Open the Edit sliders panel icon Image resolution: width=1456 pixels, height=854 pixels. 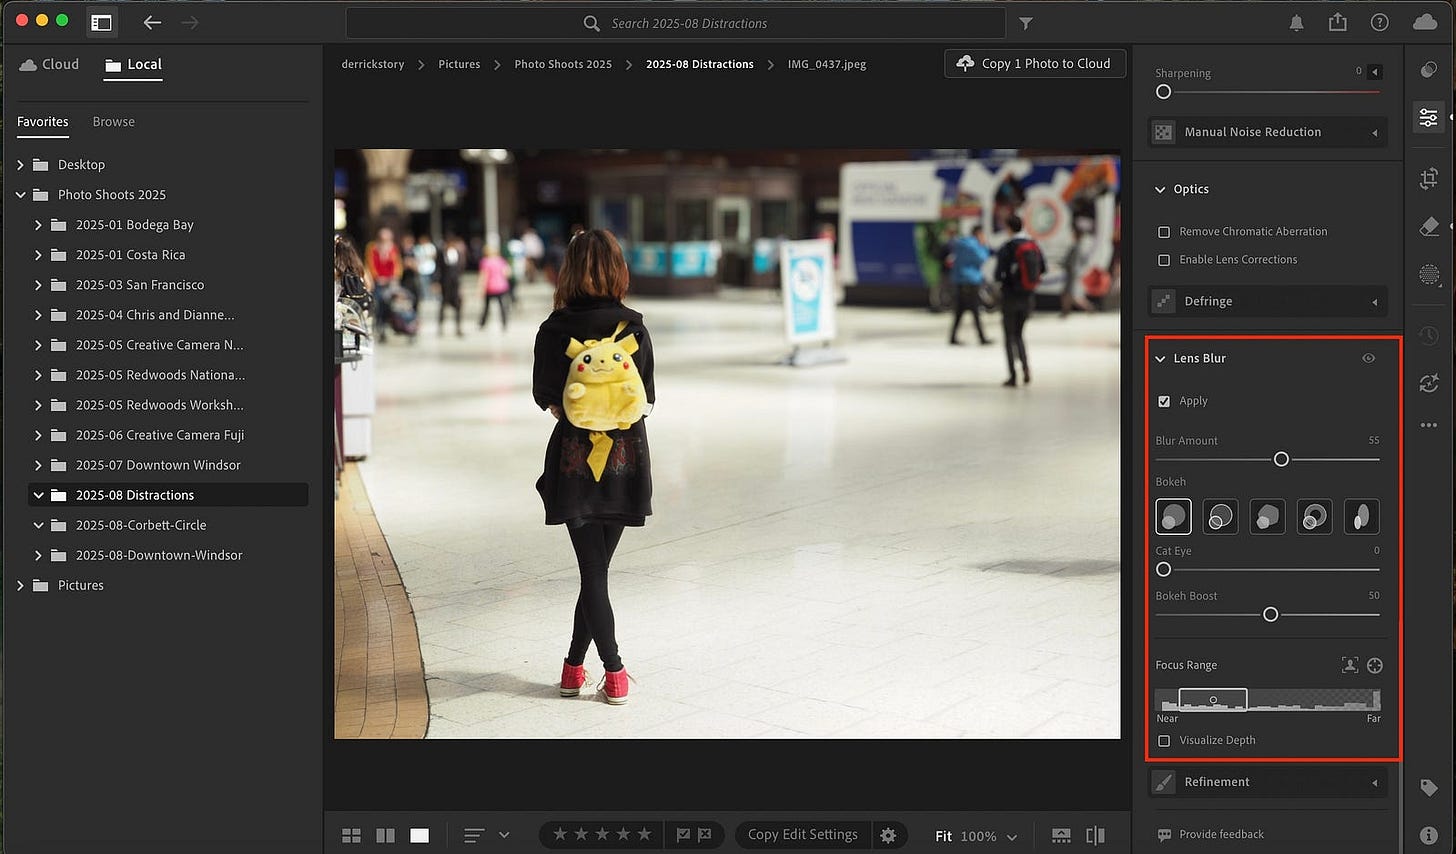pos(1429,118)
